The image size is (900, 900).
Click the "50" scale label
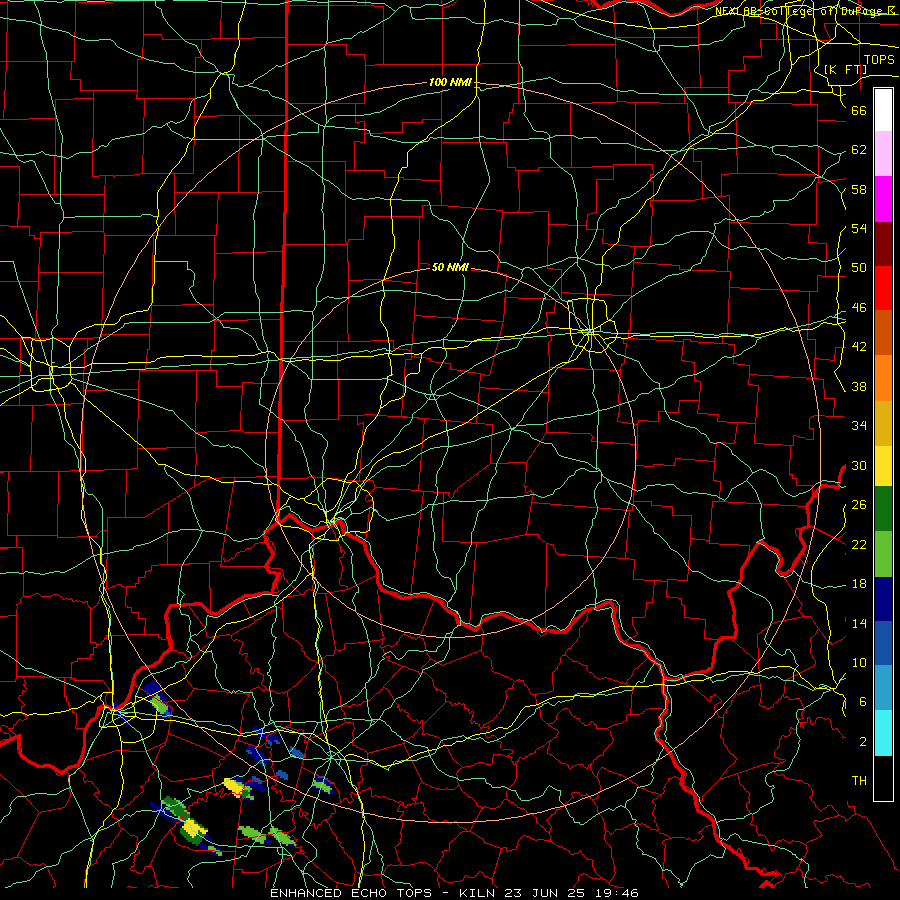click(x=859, y=268)
